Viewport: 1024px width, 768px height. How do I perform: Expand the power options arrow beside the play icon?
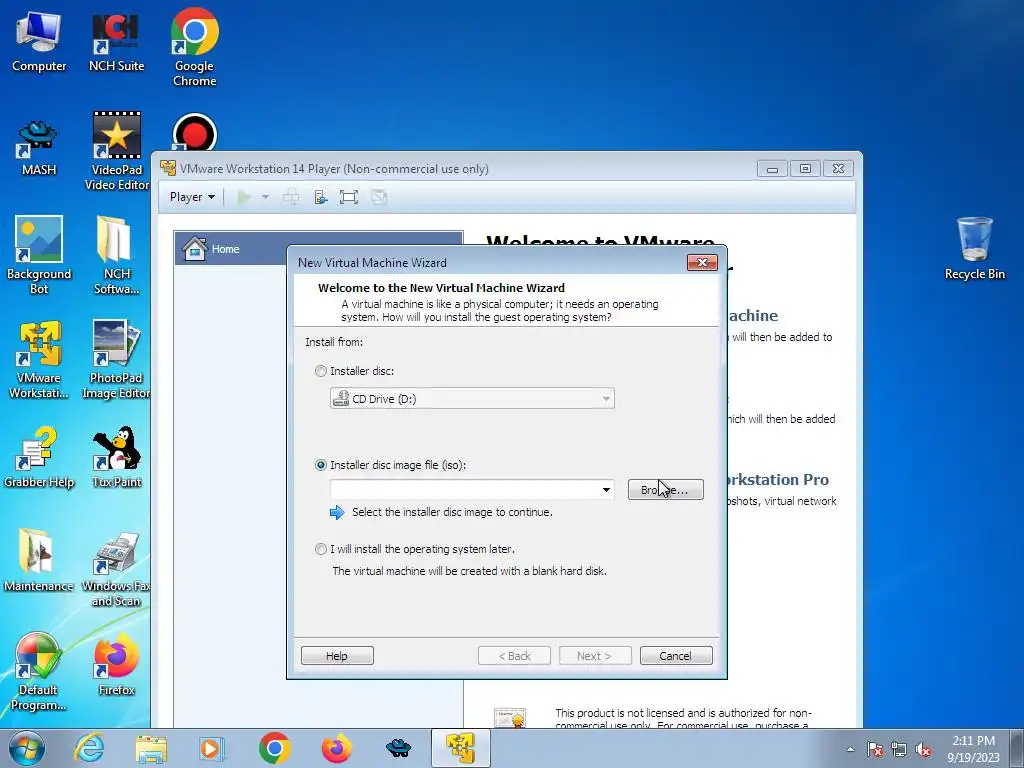[265, 197]
